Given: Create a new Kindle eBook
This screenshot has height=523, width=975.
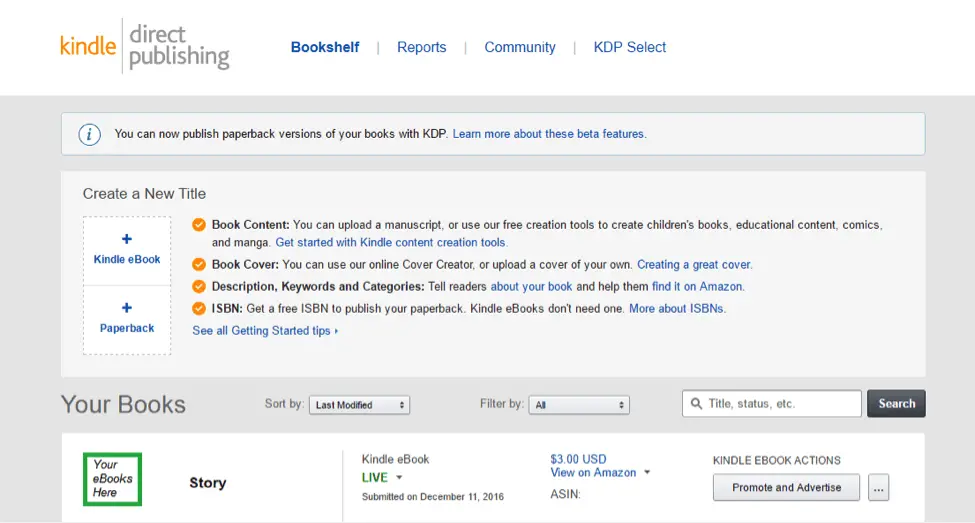Looking at the screenshot, I should coord(127,251).
